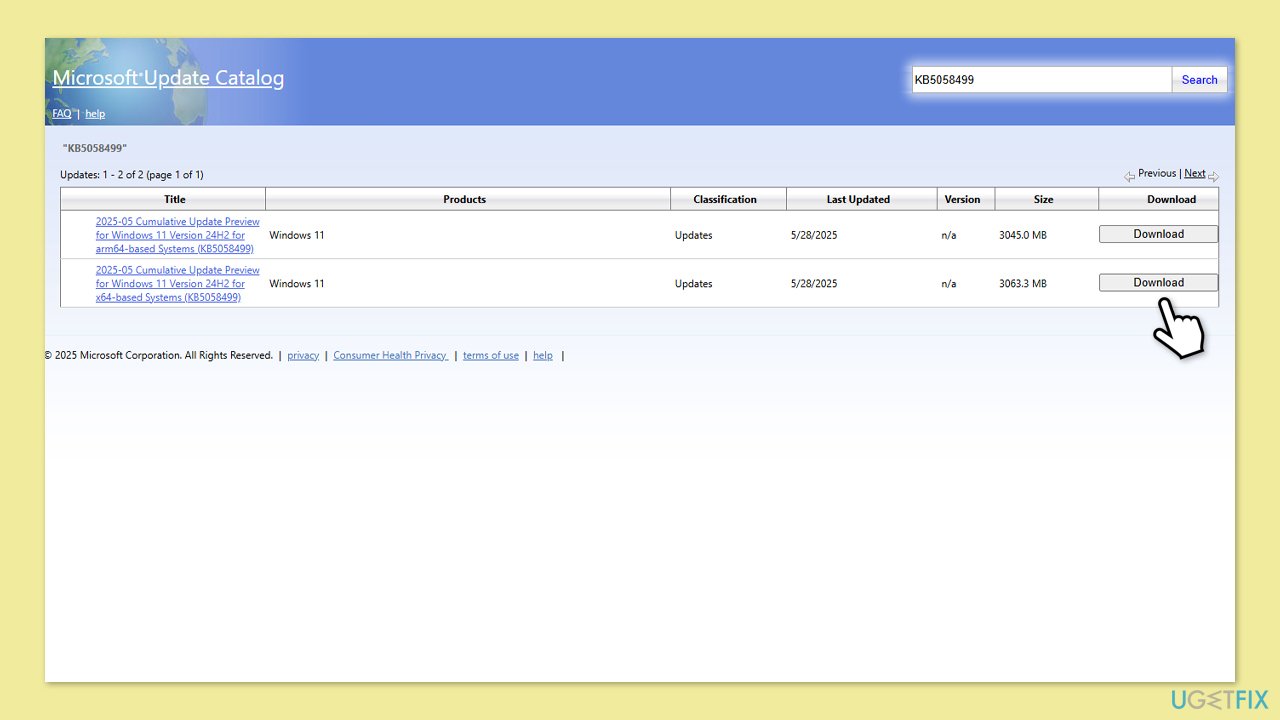Sort by the Size column header
Image resolution: width=1280 pixels, height=720 pixels.
point(1043,199)
